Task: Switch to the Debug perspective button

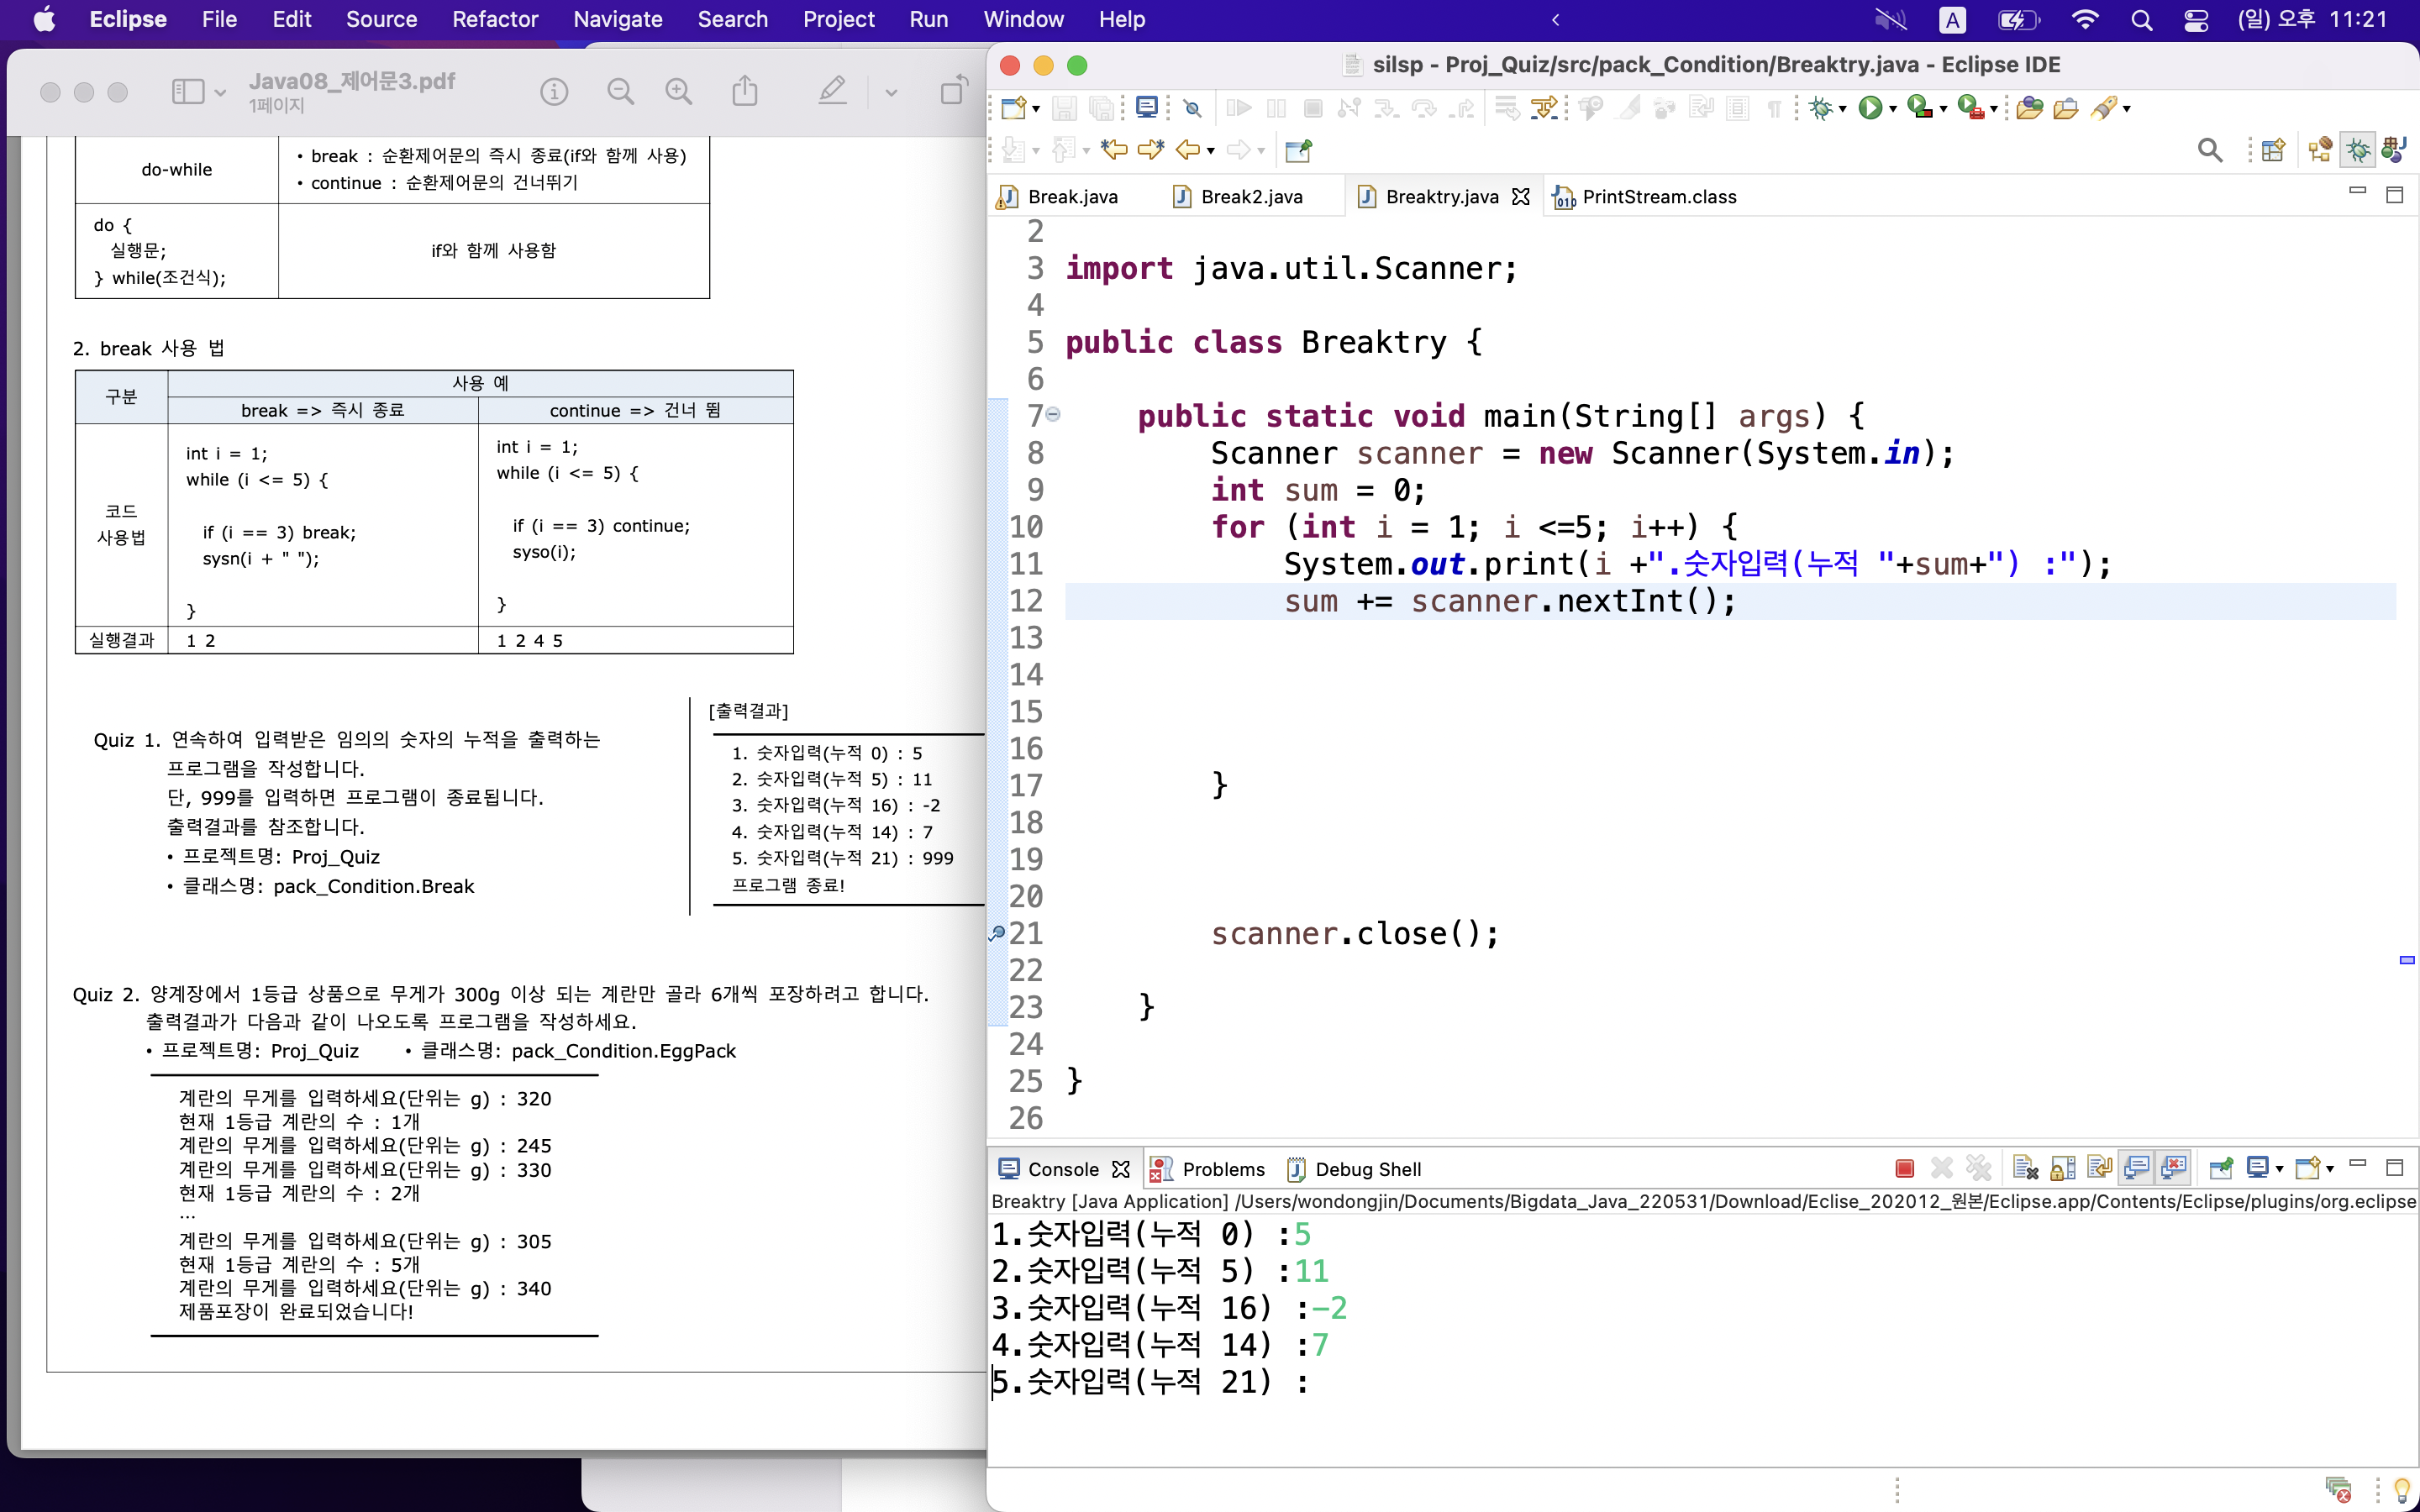Action: [2358, 151]
